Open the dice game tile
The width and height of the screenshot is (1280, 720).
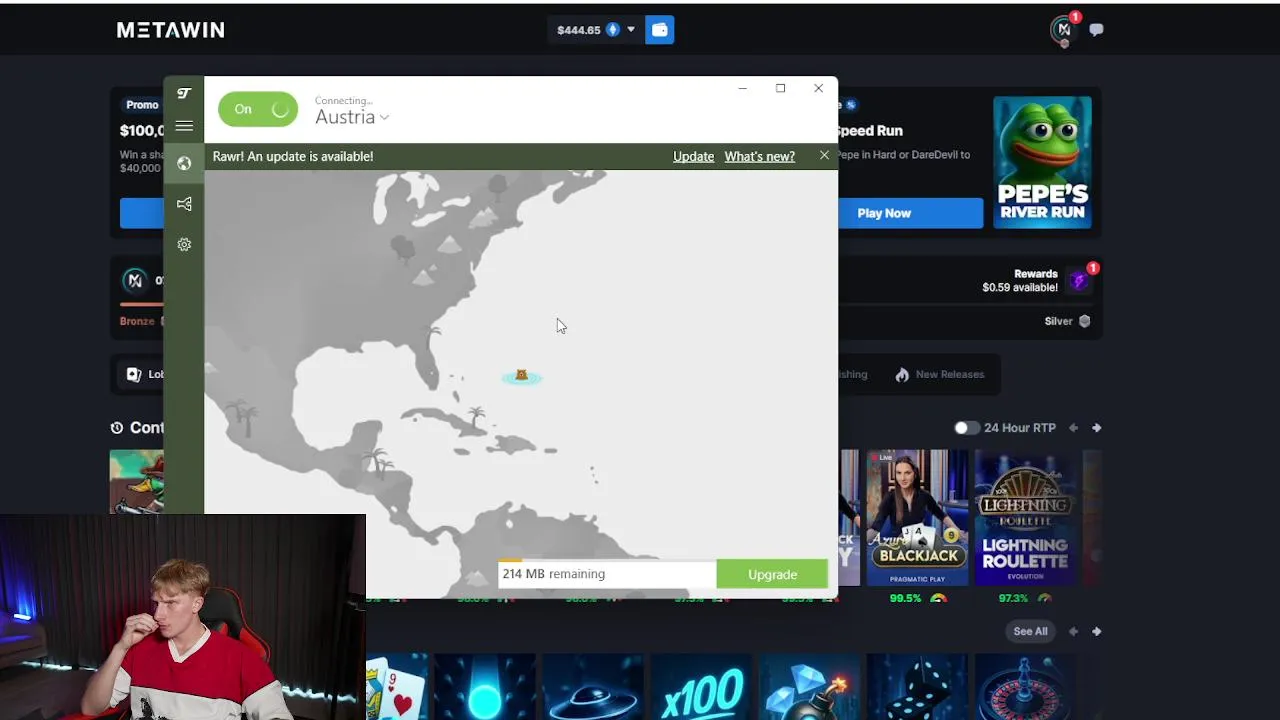coord(917,688)
